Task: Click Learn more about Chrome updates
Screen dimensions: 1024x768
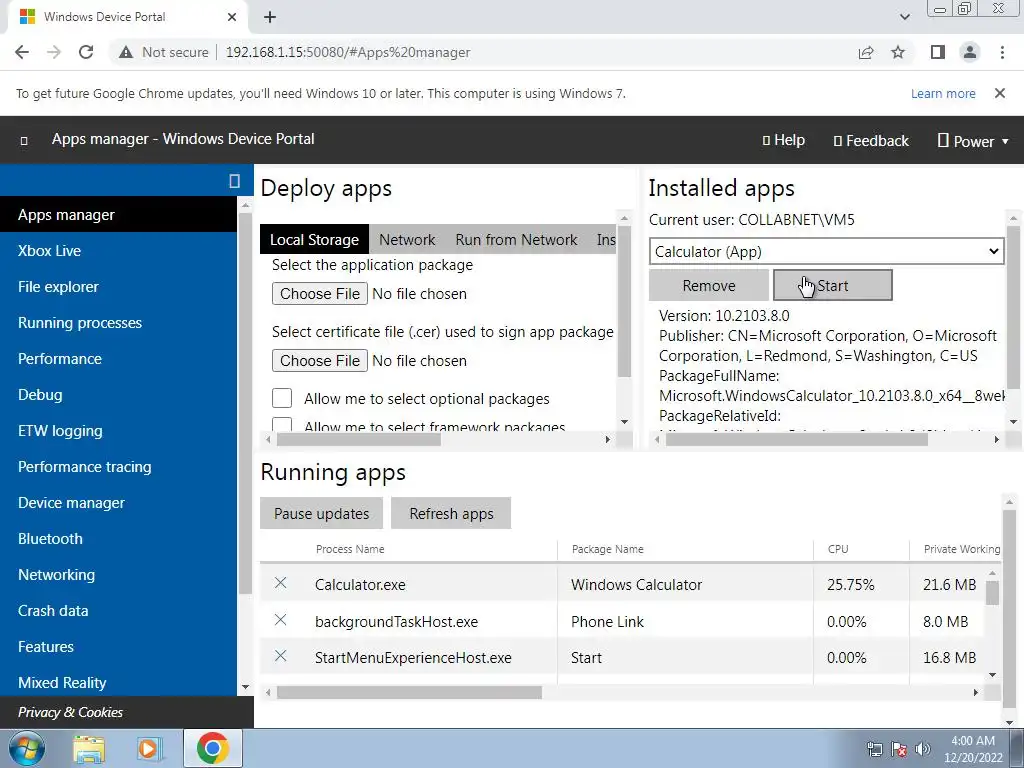Action: pyautogui.click(x=943, y=93)
